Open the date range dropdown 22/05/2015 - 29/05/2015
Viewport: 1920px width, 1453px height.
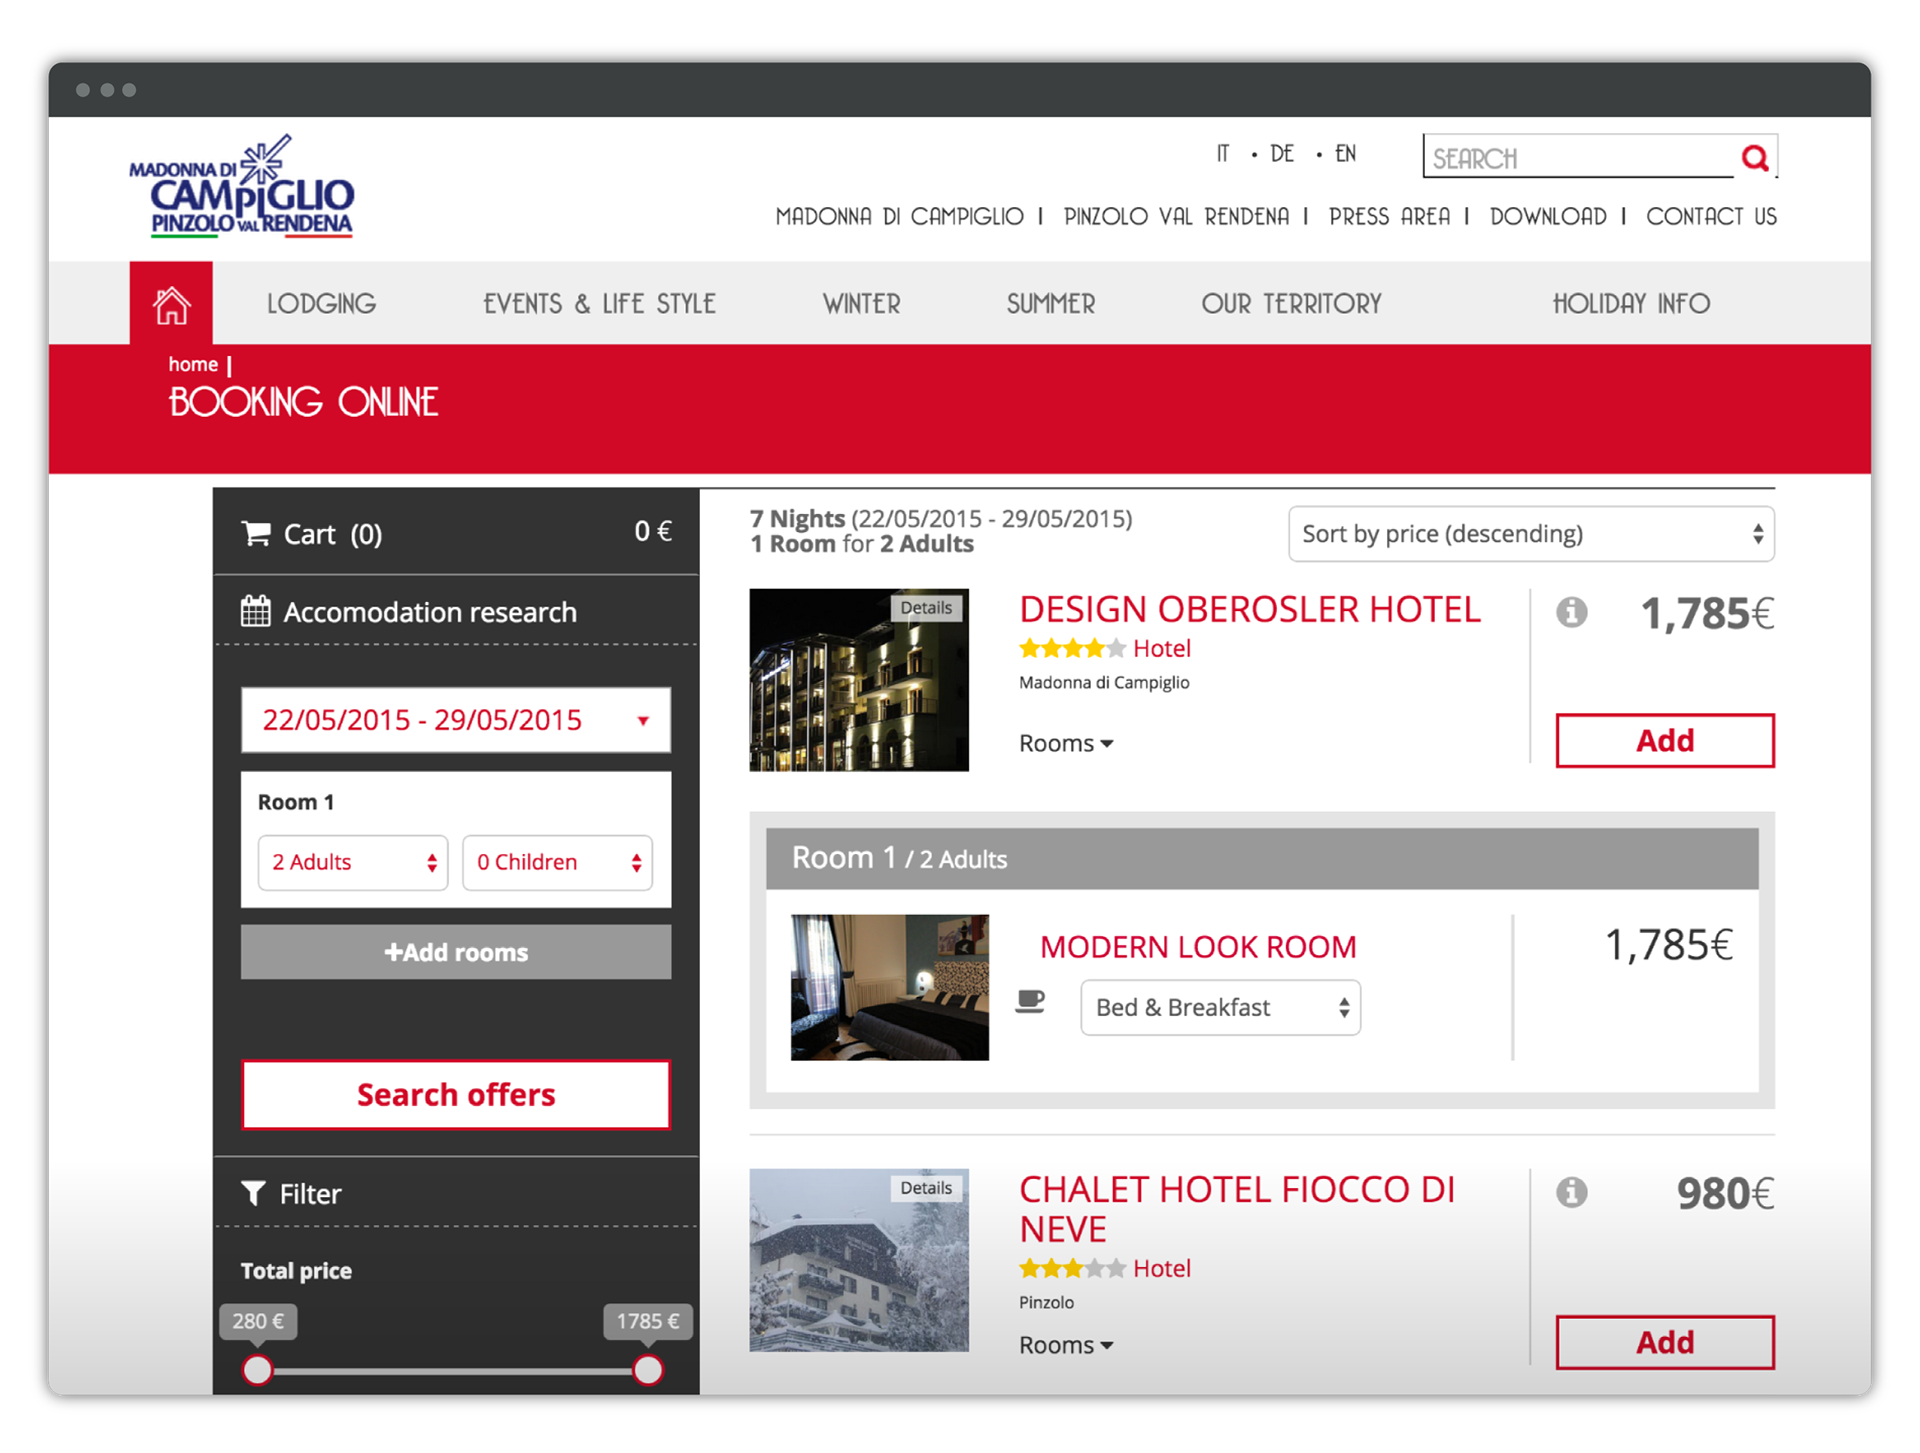pos(456,720)
